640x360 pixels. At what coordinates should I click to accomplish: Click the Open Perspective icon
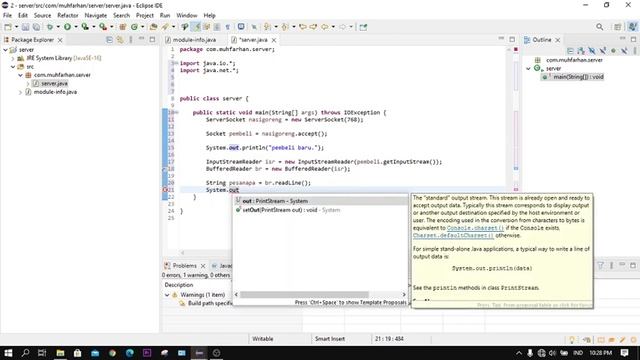tap(618, 27)
